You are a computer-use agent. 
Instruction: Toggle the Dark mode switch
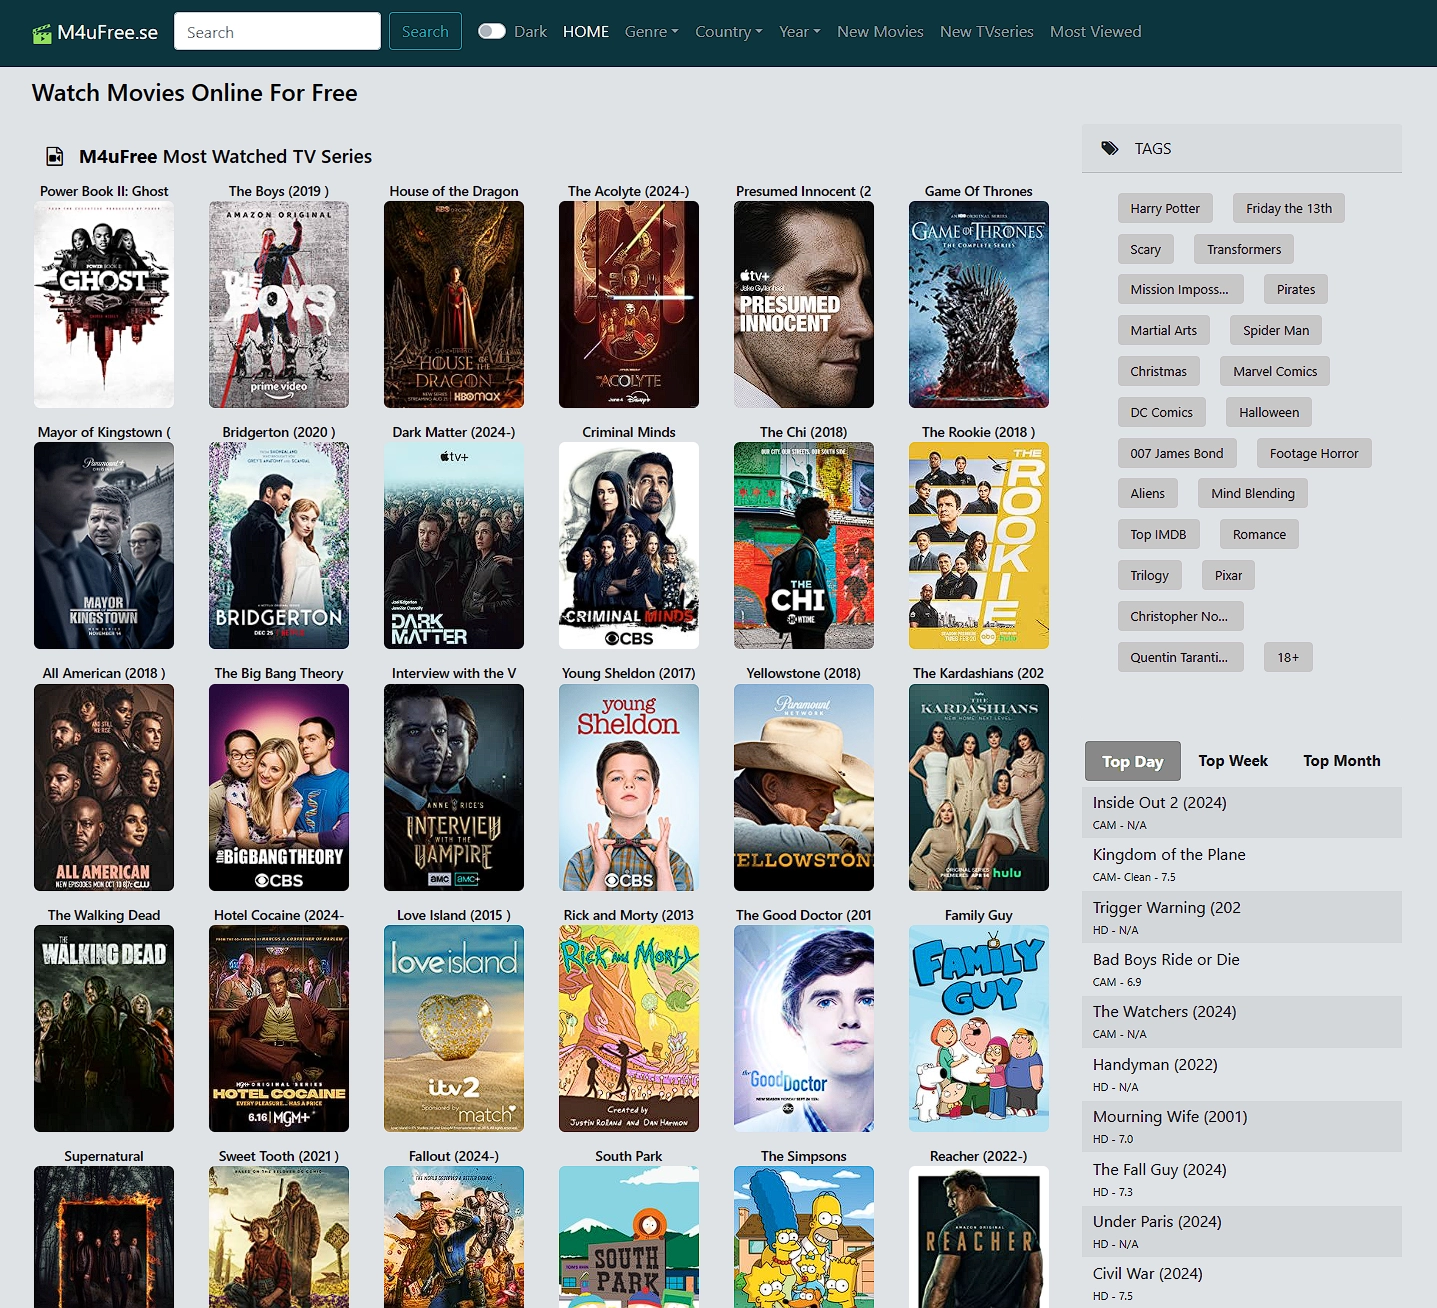click(x=491, y=32)
